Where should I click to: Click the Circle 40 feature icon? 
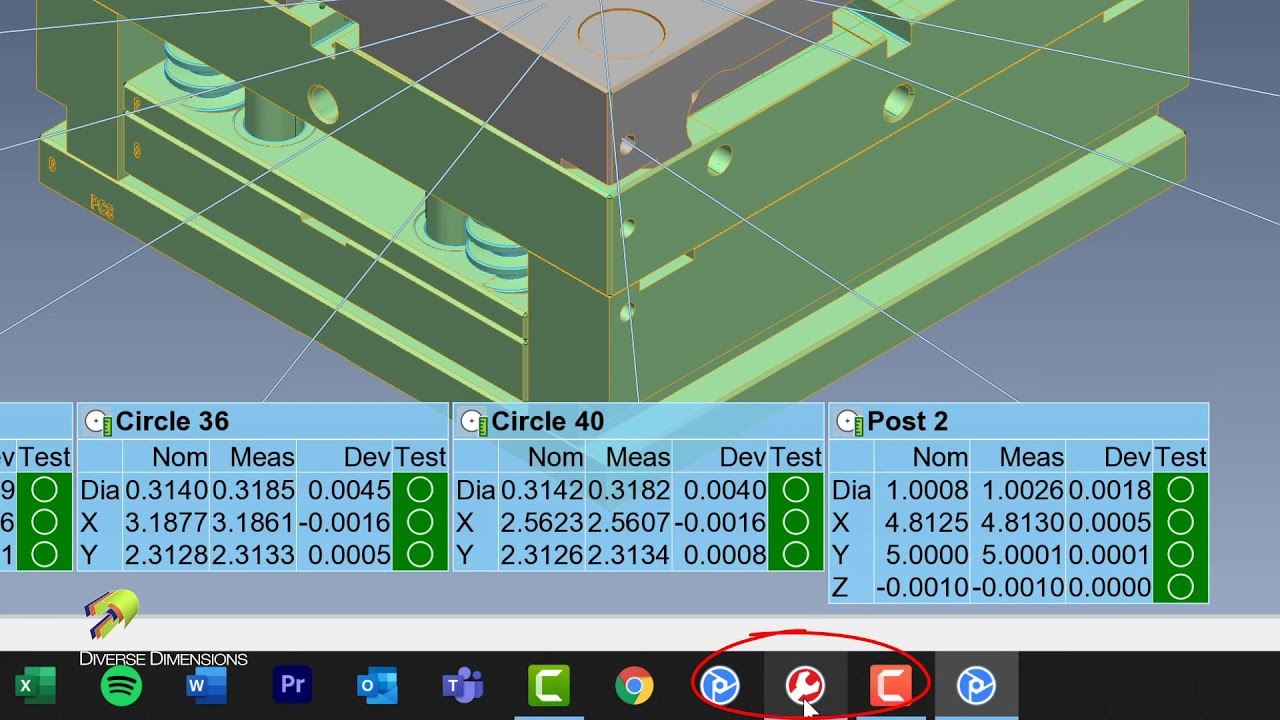tap(474, 422)
